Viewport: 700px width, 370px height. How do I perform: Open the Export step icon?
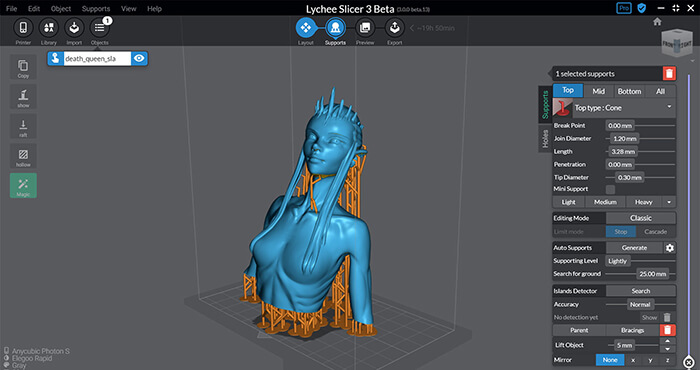[x=395, y=28]
